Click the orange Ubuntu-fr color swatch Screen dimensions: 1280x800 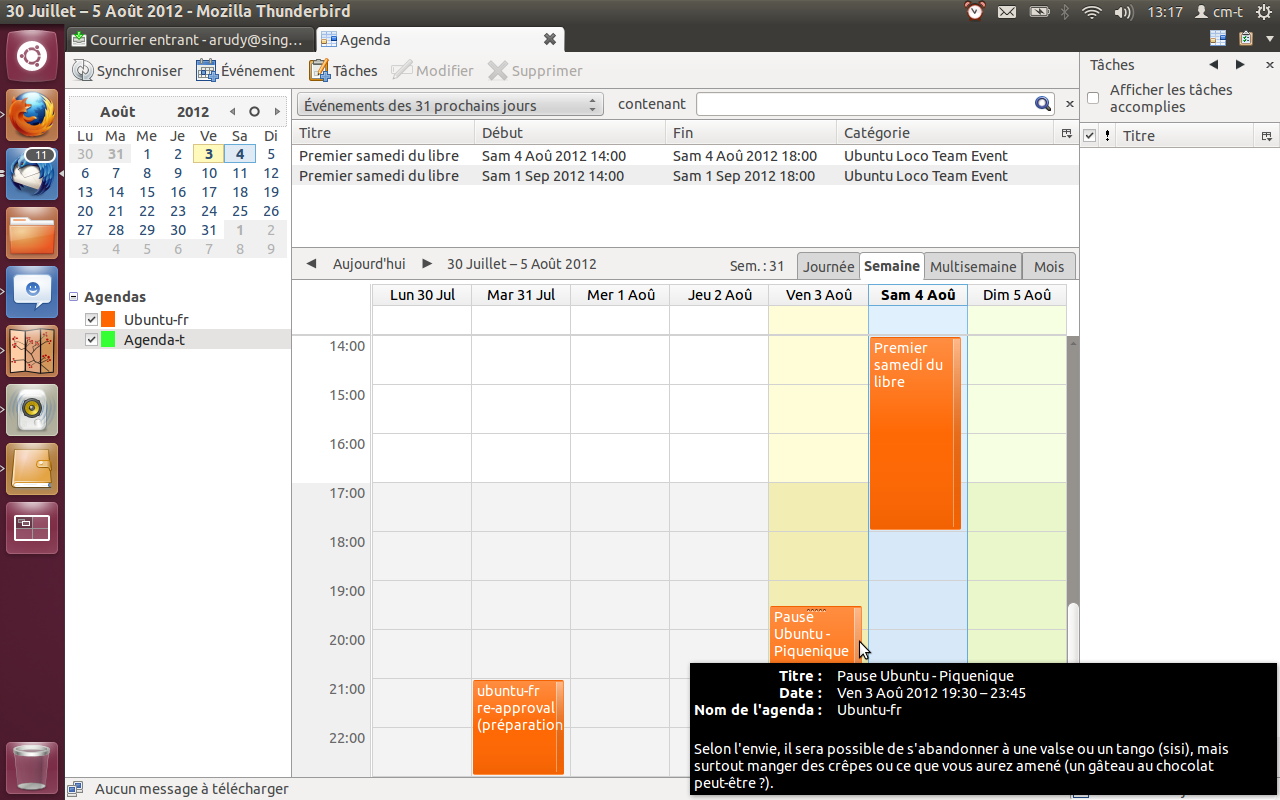click(109, 319)
